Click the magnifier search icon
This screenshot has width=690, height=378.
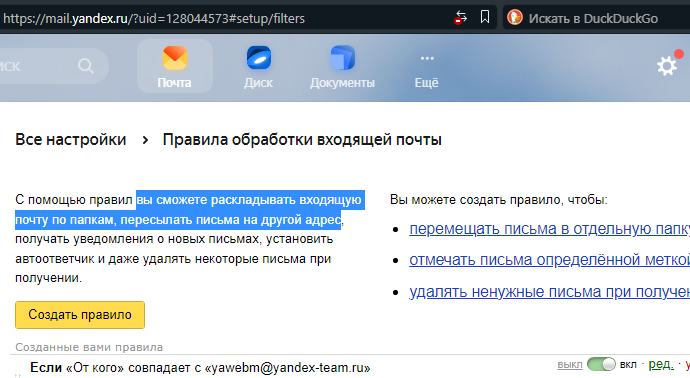tap(86, 66)
